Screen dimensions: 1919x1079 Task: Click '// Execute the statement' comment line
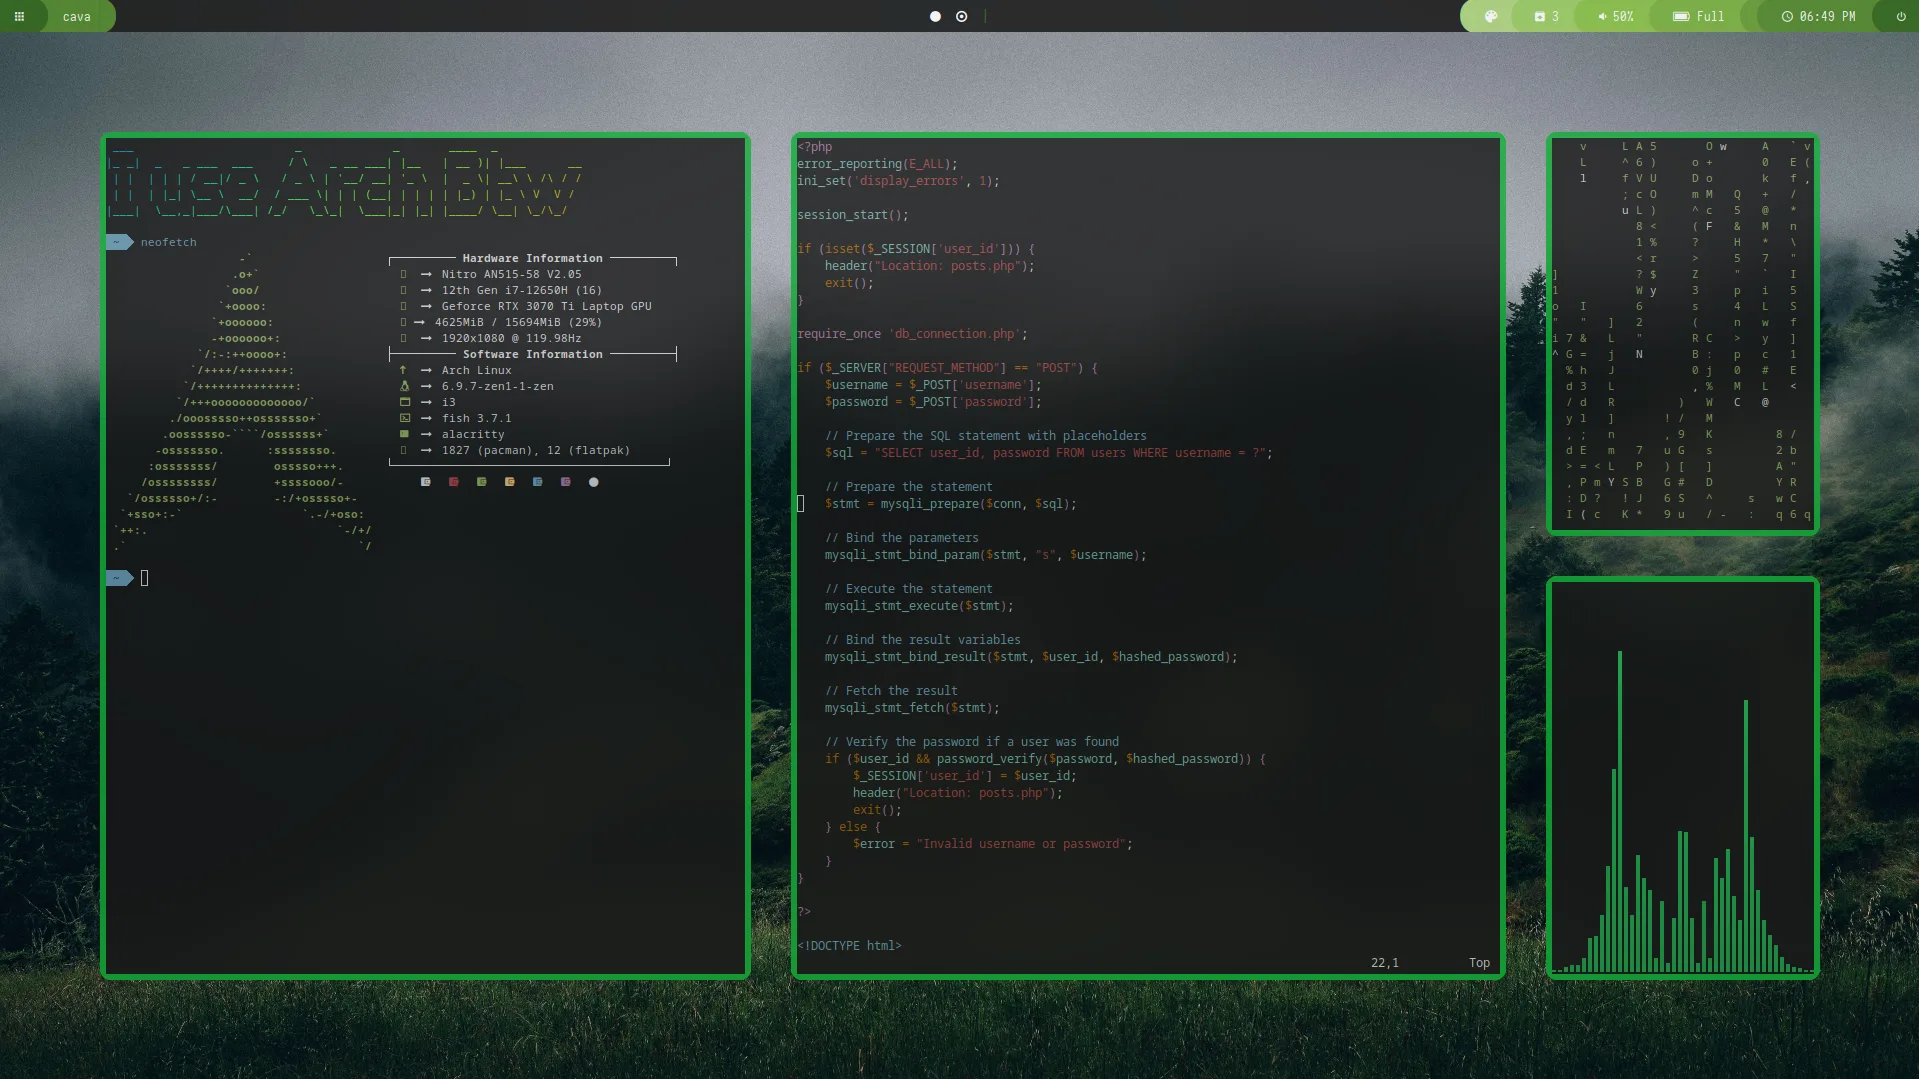click(909, 589)
